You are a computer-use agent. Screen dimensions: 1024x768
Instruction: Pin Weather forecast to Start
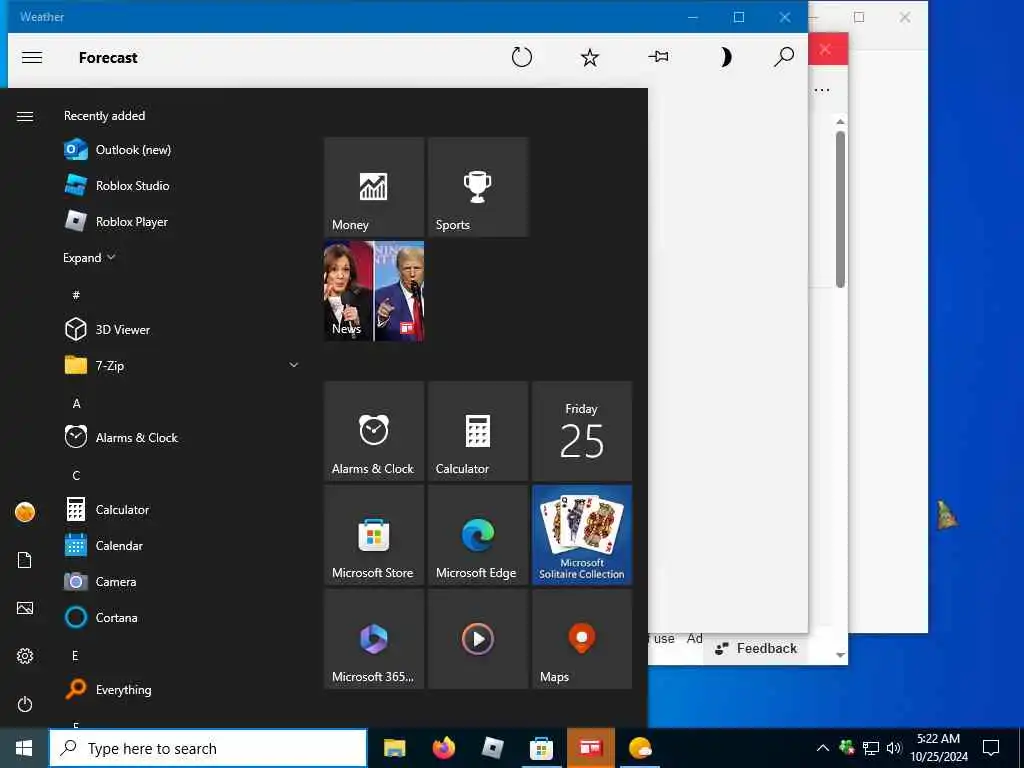tap(658, 57)
